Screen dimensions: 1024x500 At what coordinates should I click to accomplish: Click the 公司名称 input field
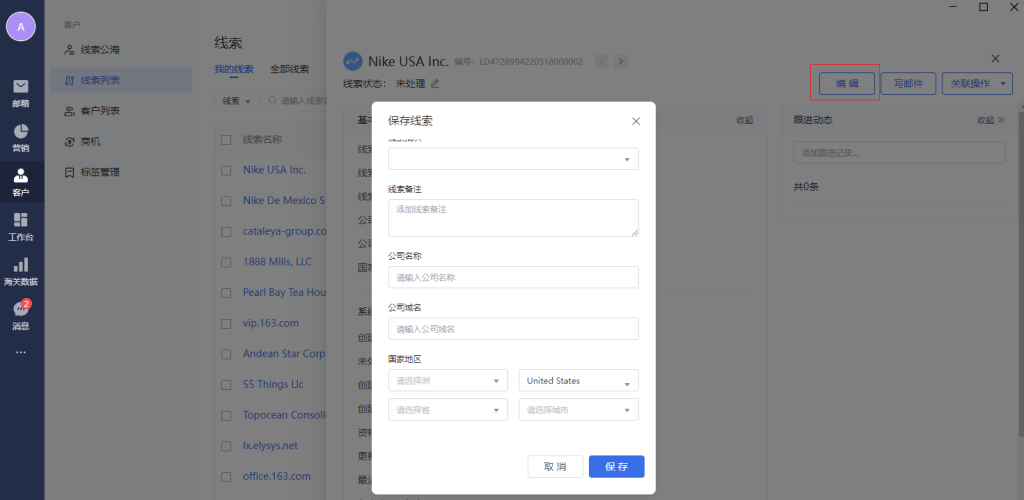pyautogui.click(x=513, y=277)
